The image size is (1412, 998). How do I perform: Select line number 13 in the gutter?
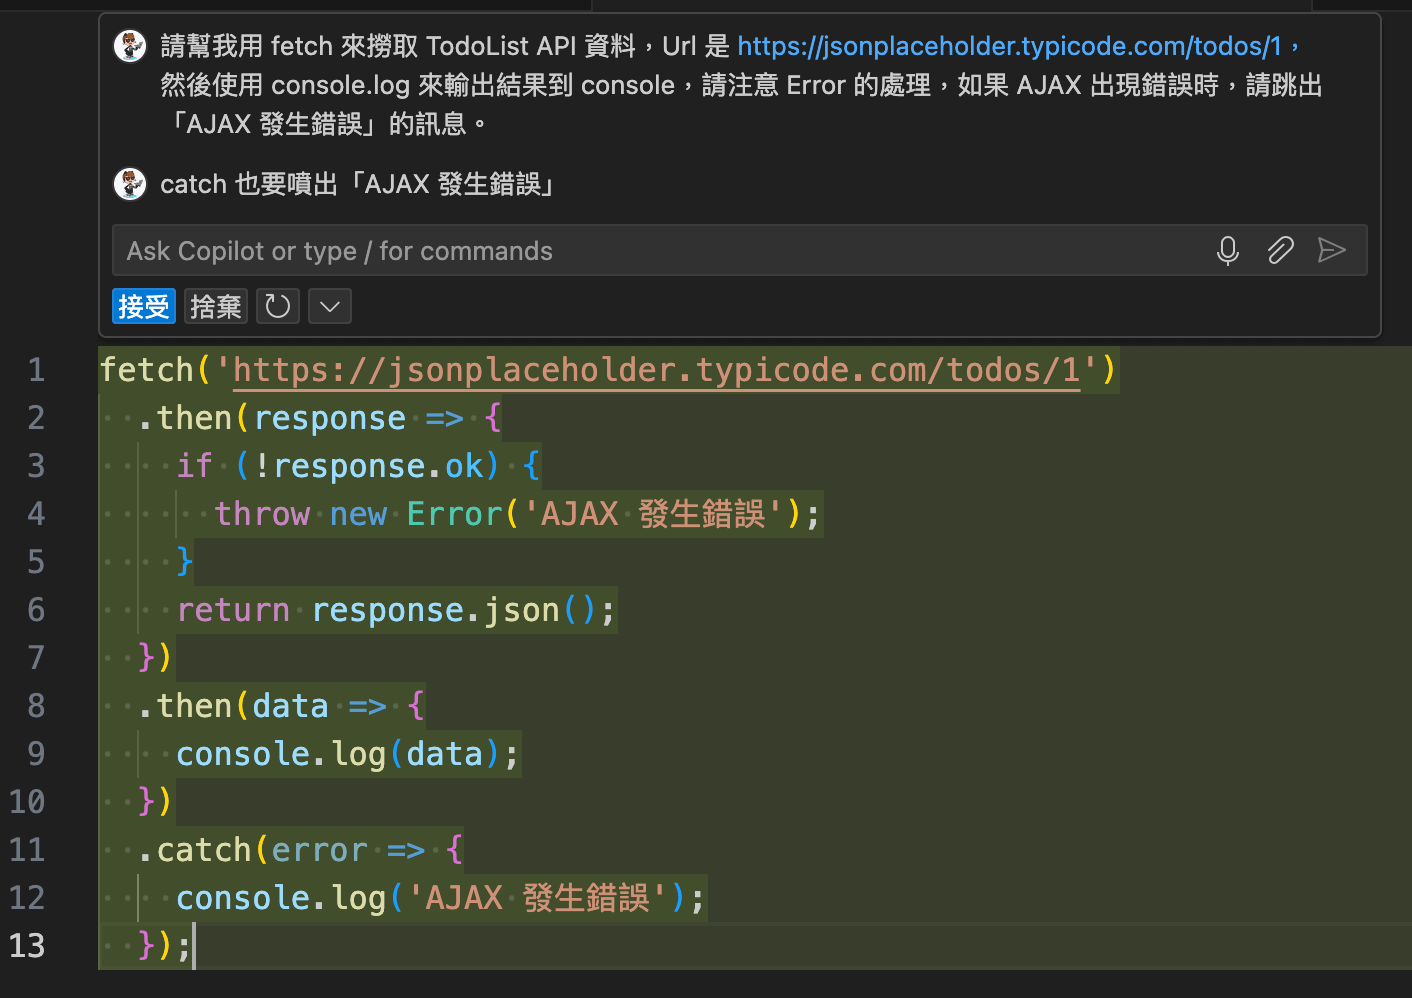tap(28, 945)
